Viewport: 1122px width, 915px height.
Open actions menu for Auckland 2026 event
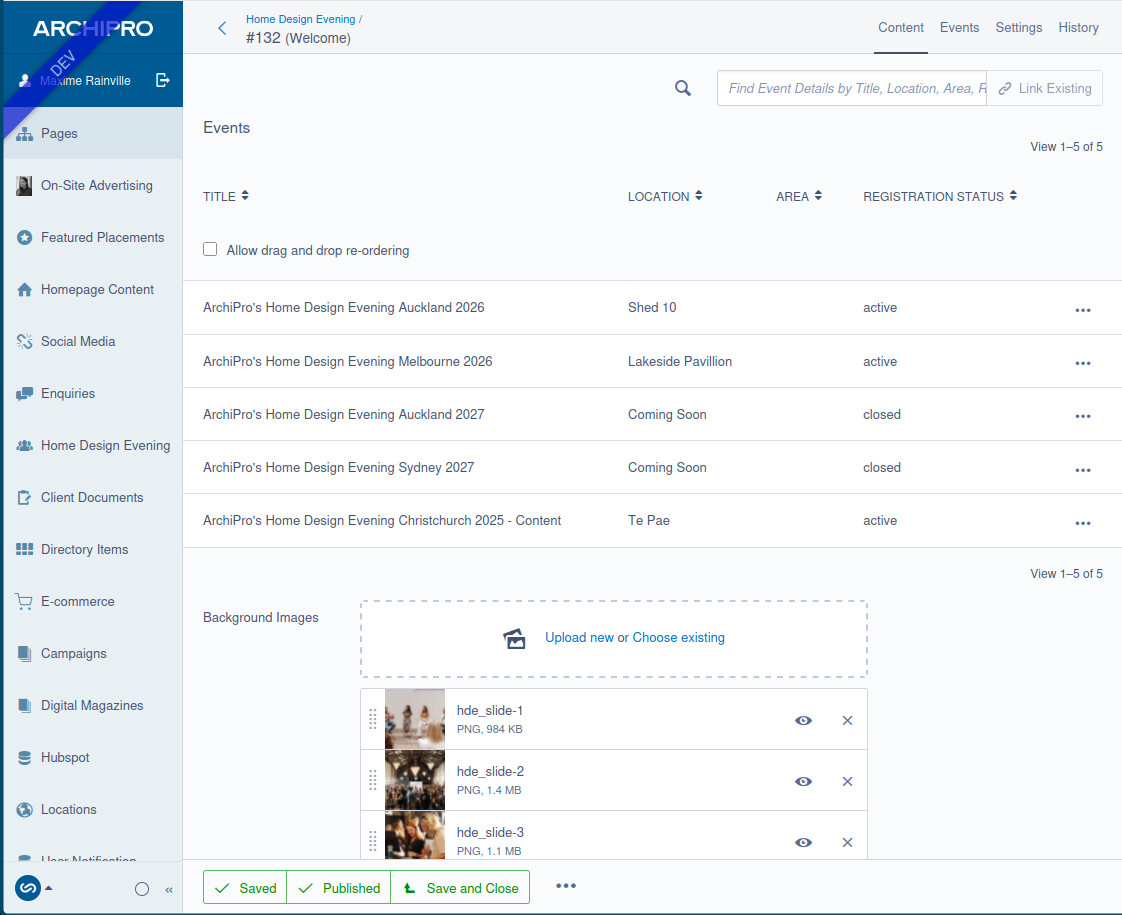point(1082,310)
